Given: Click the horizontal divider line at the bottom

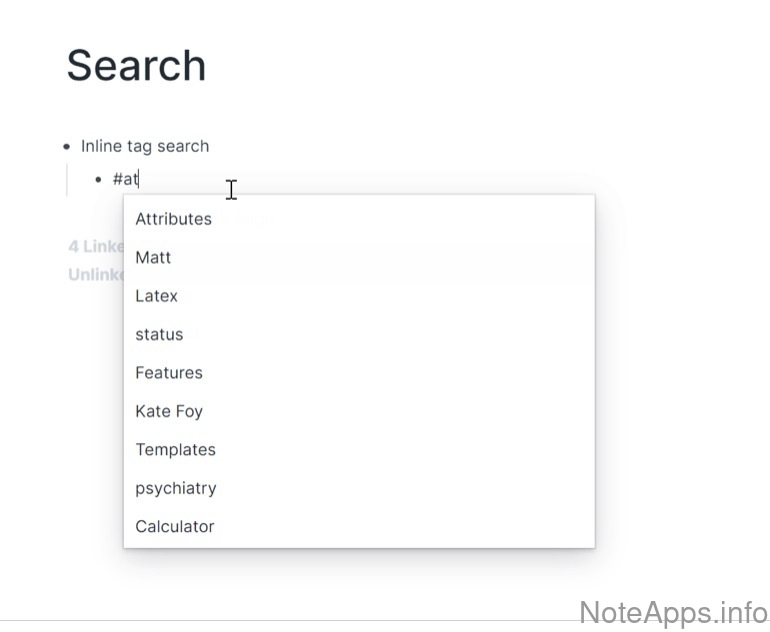Looking at the screenshot, I should tap(300, 620).
